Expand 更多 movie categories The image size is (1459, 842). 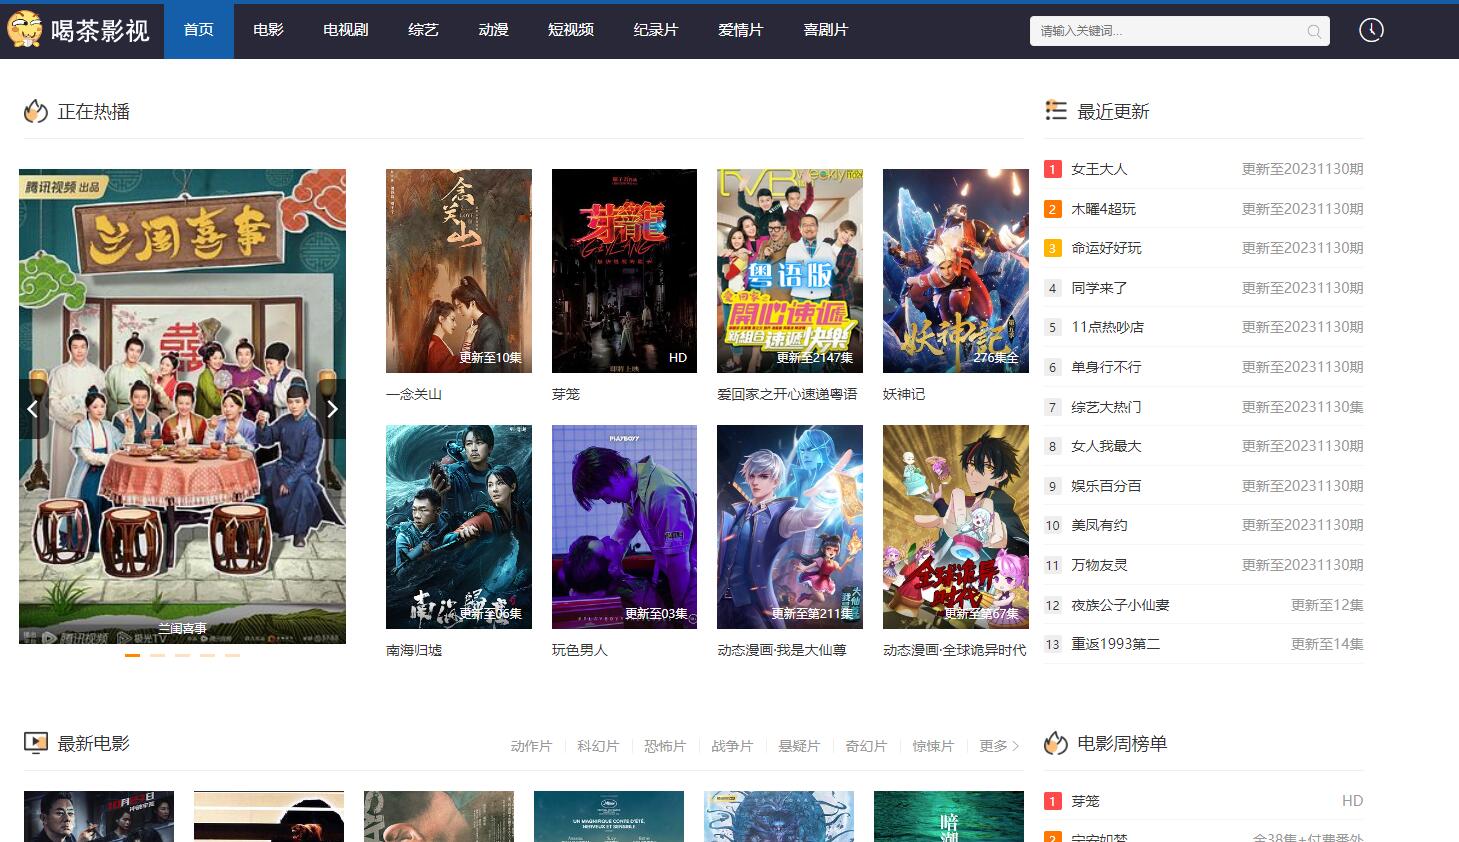click(999, 746)
